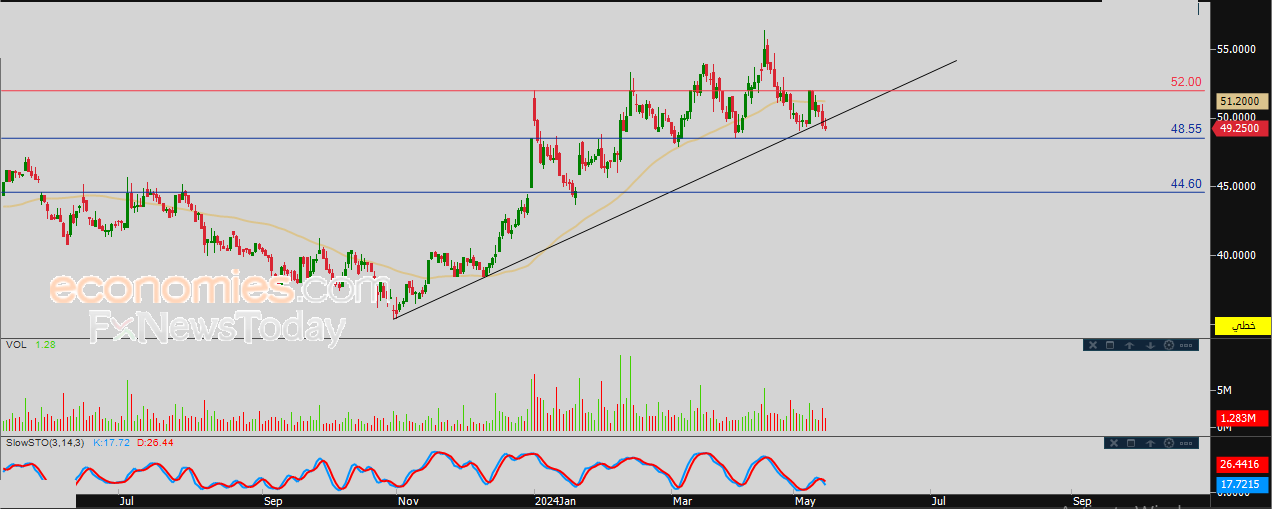The height and width of the screenshot is (509, 1272).
Task: Click the K:17.72 stochastic value
Action: [111, 441]
